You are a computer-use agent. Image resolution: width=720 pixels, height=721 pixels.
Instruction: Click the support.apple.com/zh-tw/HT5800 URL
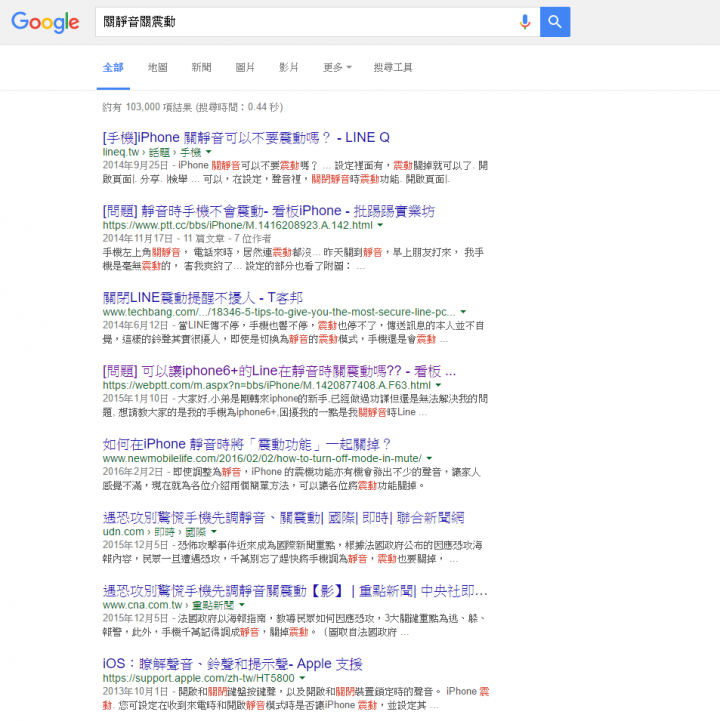198,678
